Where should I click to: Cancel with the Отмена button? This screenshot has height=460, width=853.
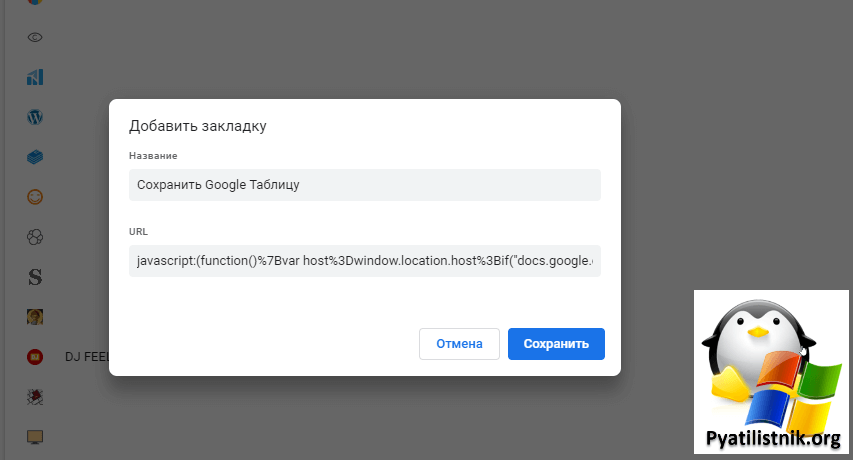(459, 344)
